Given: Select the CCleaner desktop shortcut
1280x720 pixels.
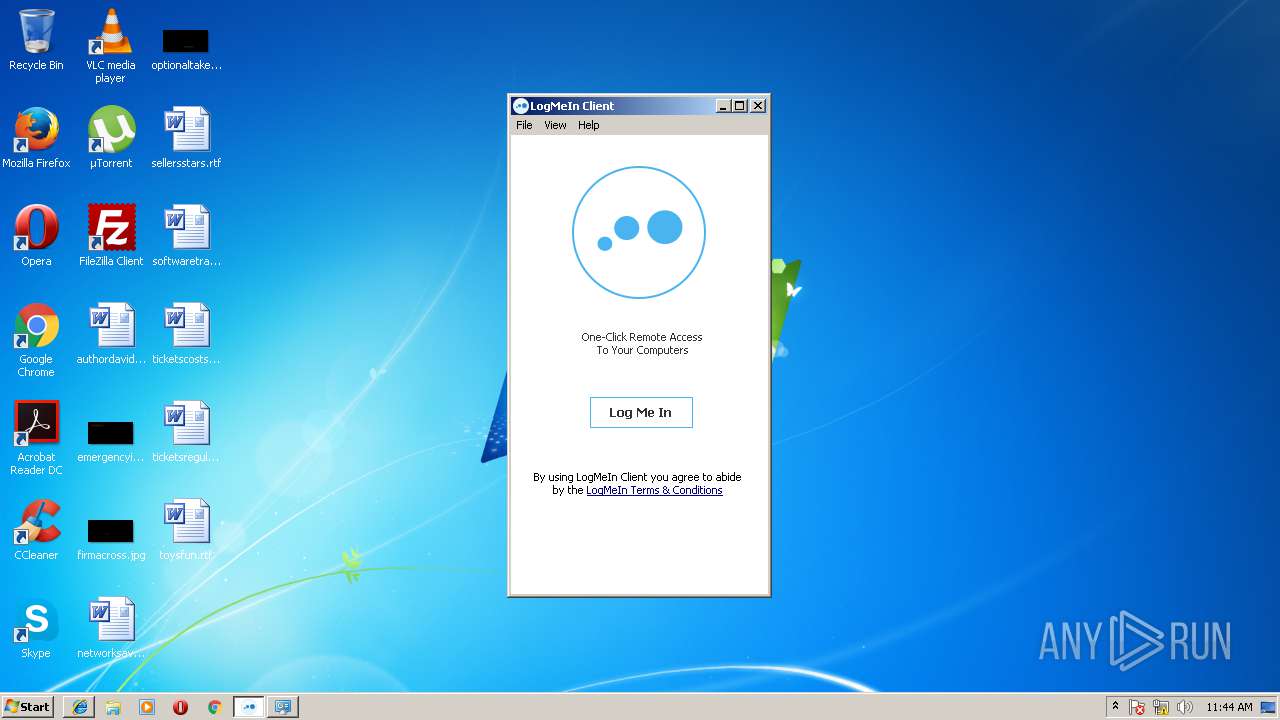Looking at the screenshot, I should 36,530.
